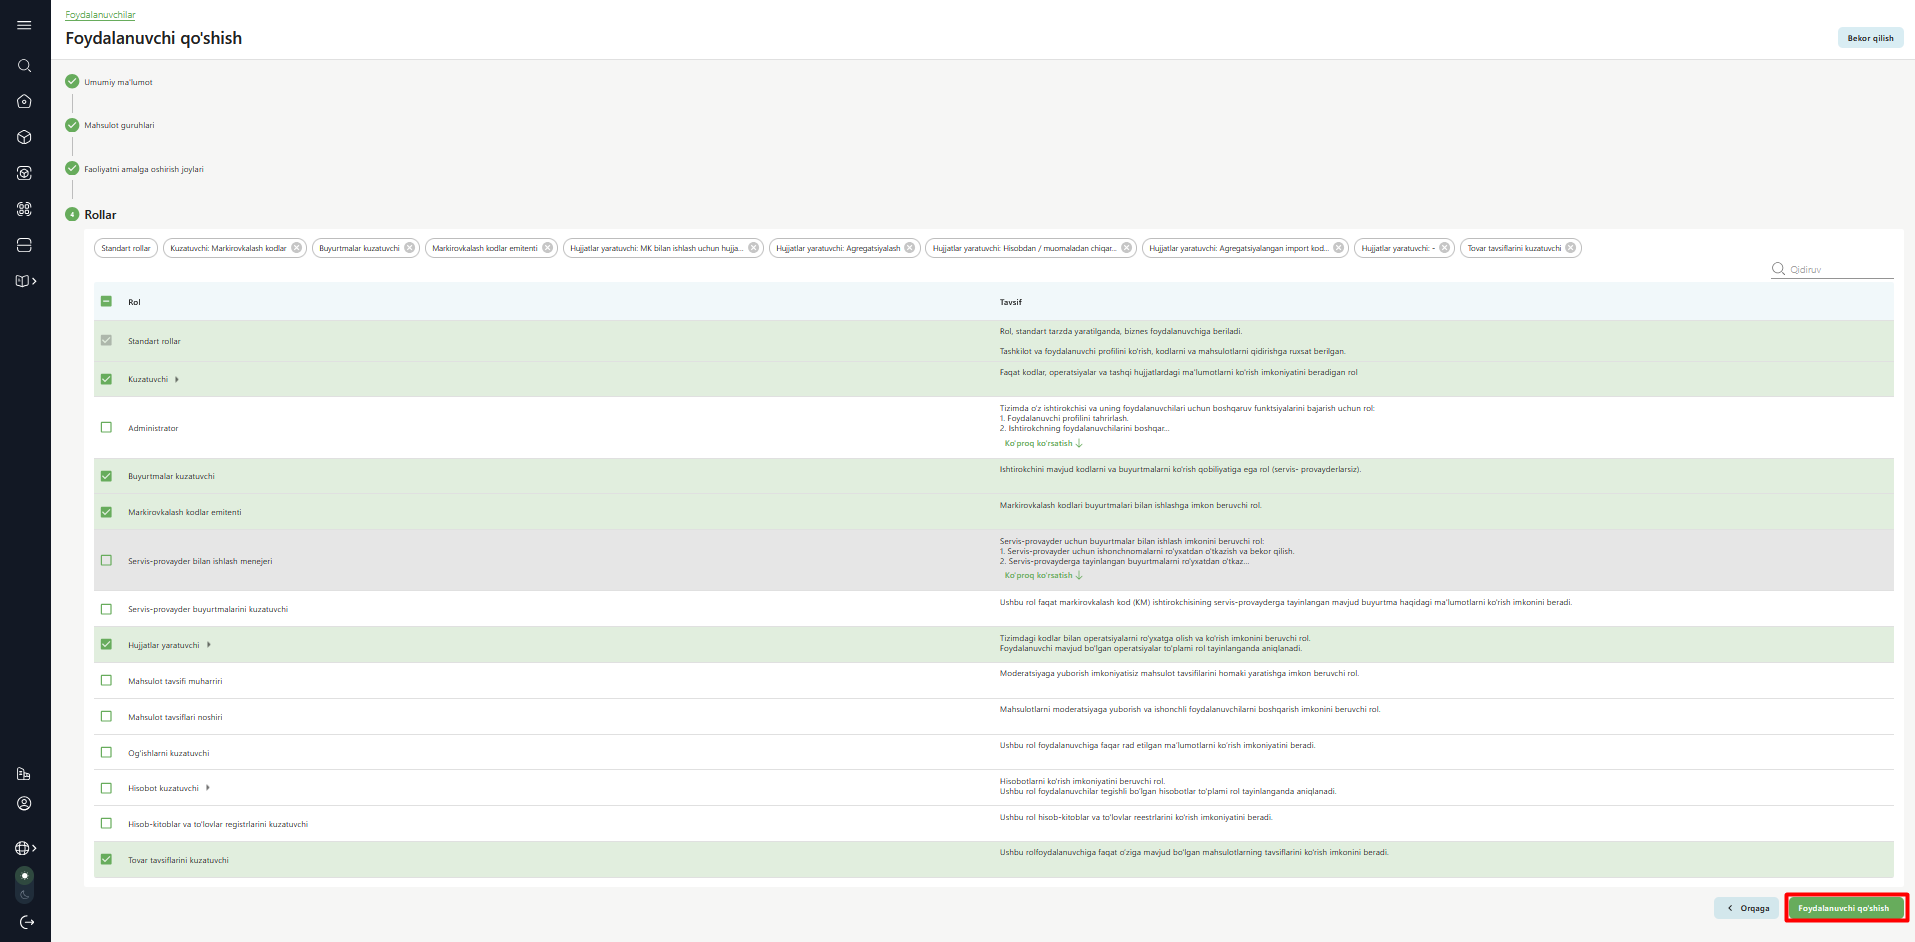Click Bekor qilish cancel button

[x=1870, y=38]
